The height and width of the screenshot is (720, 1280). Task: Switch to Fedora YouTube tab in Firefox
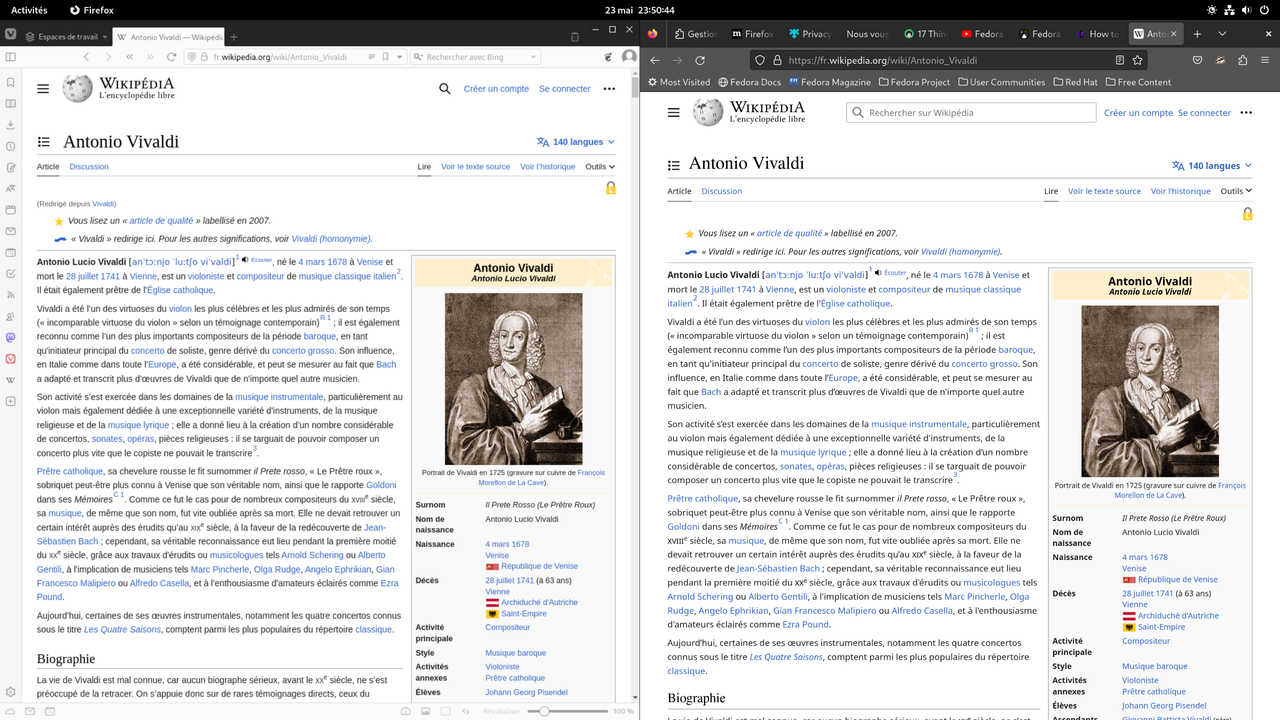coord(983,34)
